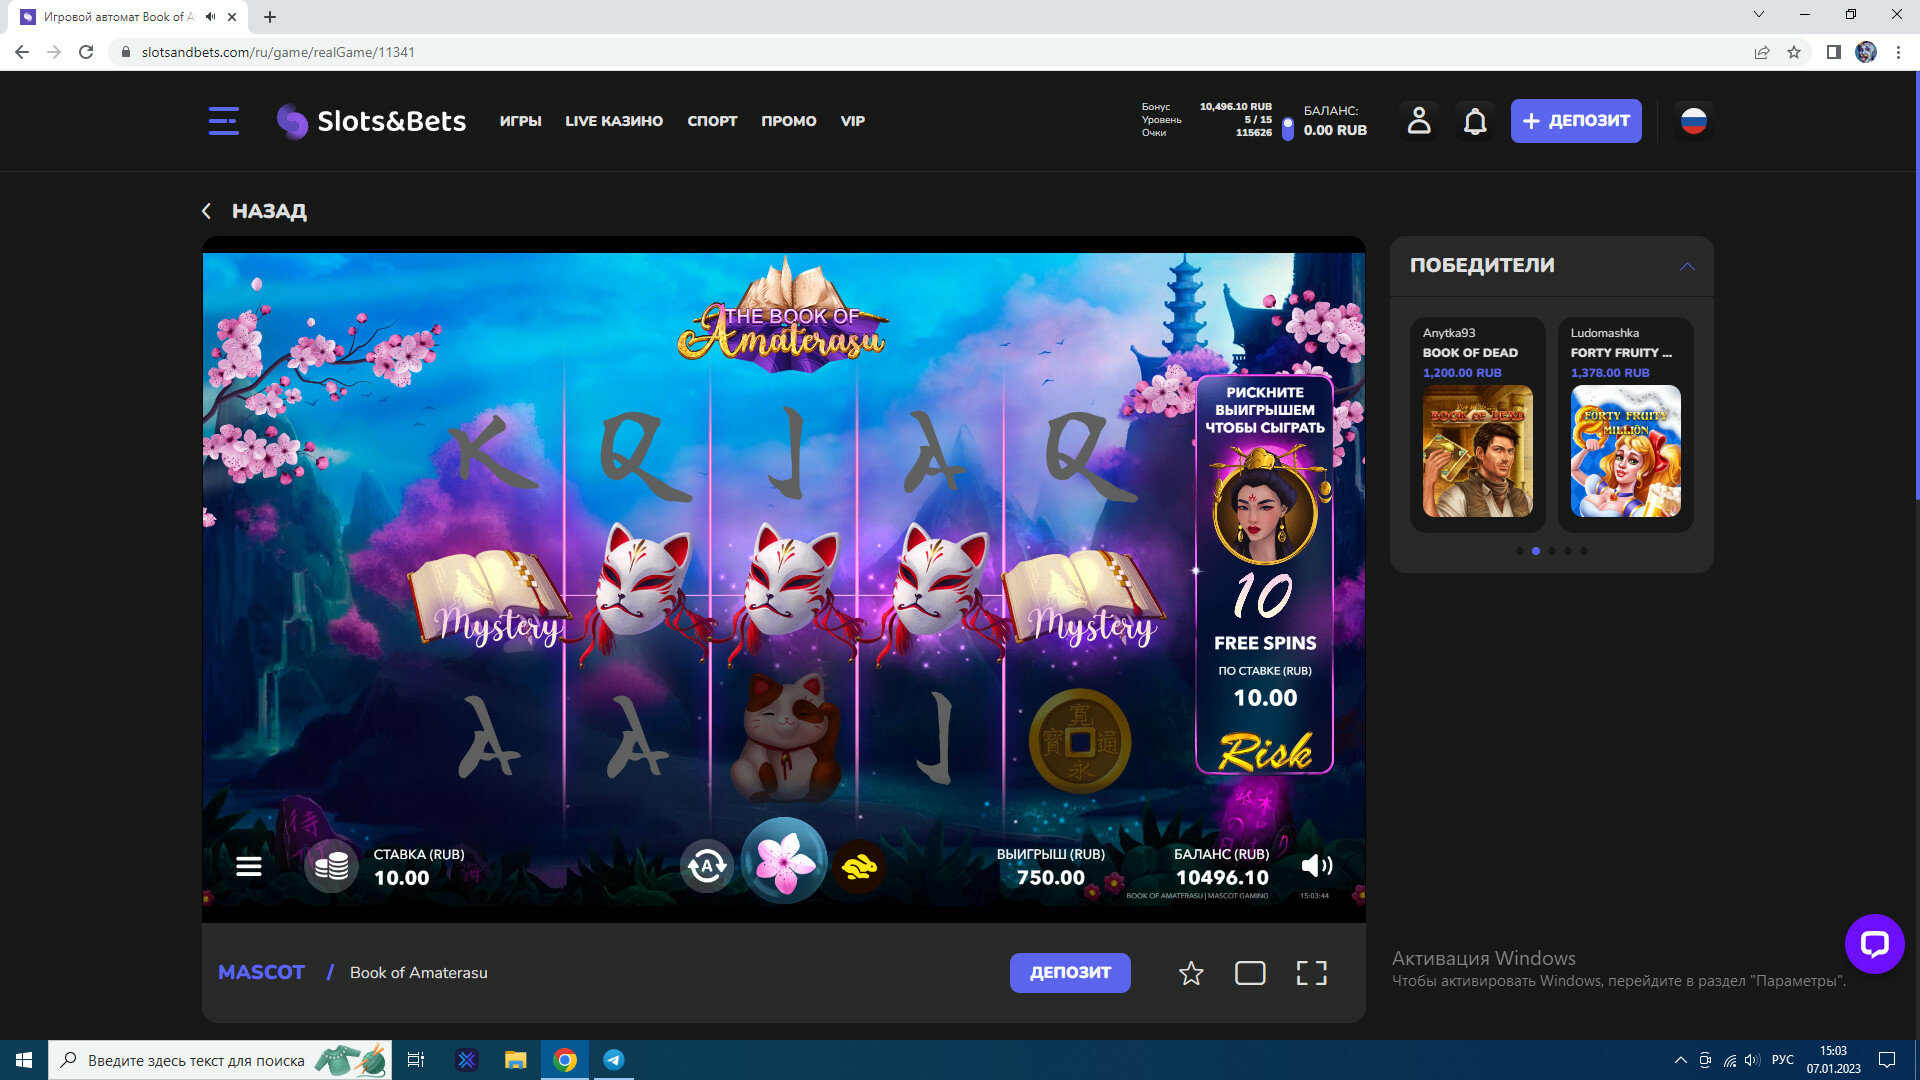
Task: Toggle the yellow rabbit turbo mode
Action: (859, 866)
